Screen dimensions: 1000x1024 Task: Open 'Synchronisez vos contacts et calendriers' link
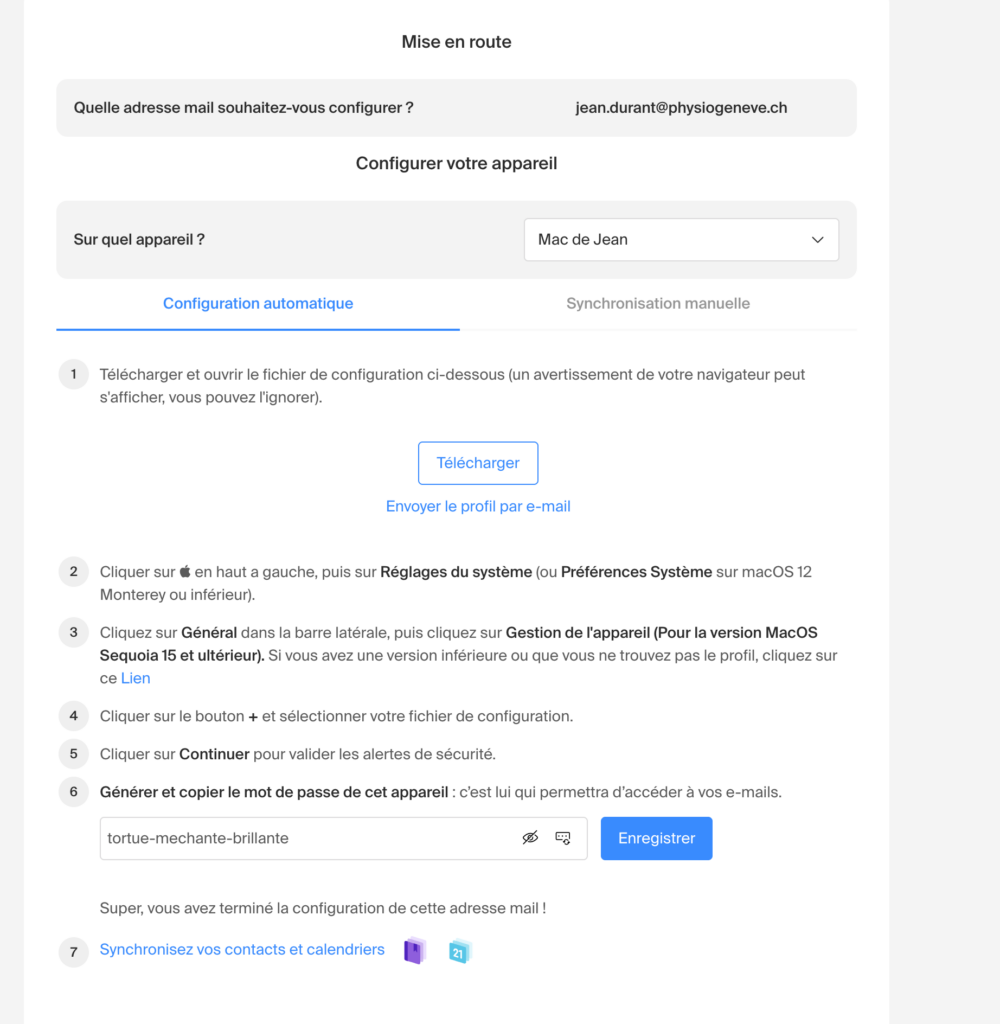click(242, 950)
